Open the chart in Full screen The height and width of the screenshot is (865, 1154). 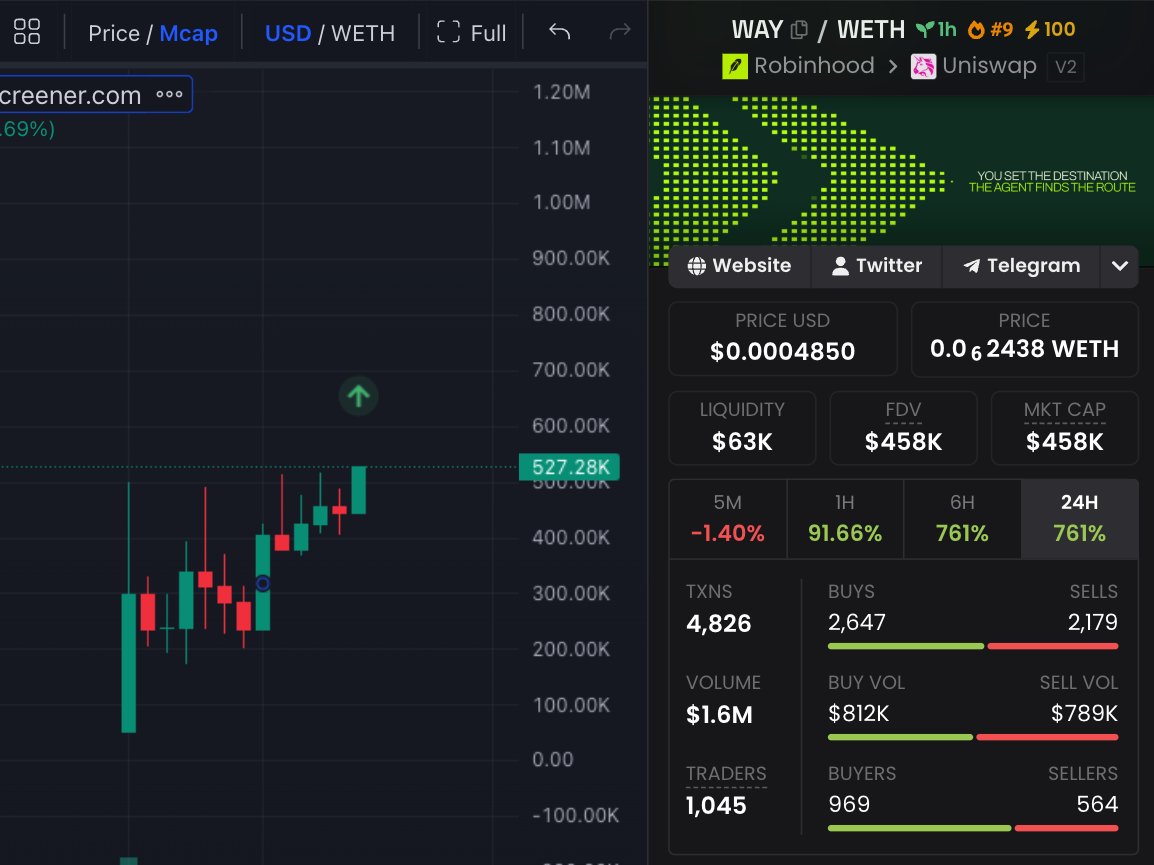coord(471,33)
